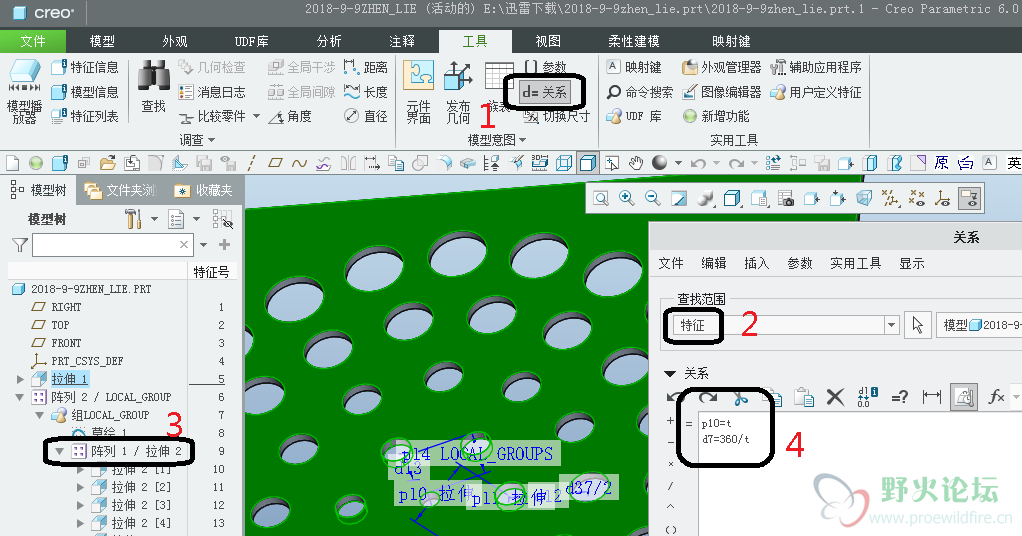Switch to the 模型 ribbon tab
Image resolution: width=1022 pixels, height=536 pixels.
pyautogui.click(x=102, y=41)
